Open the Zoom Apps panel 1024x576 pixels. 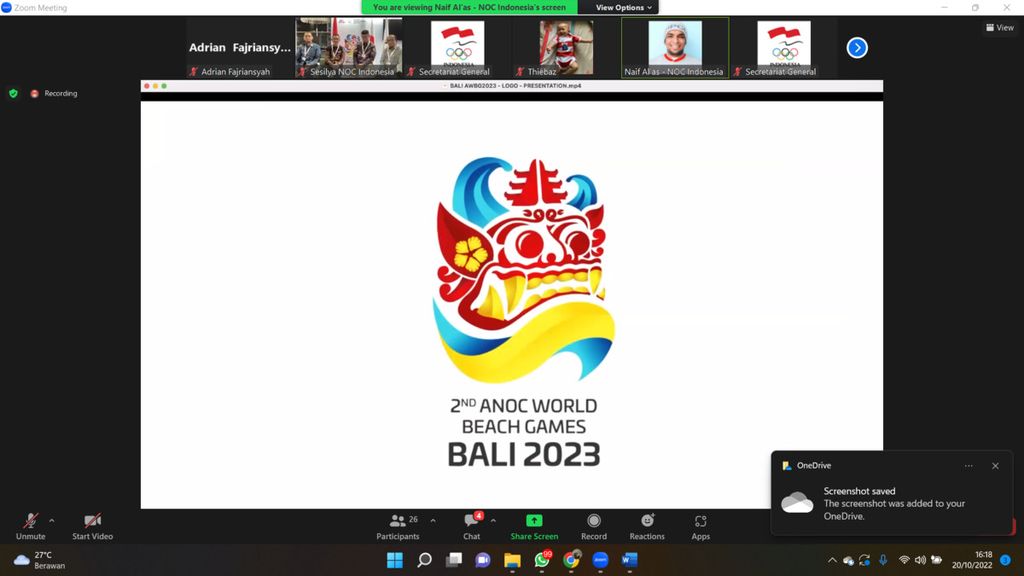pyautogui.click(x=701, y=526)
